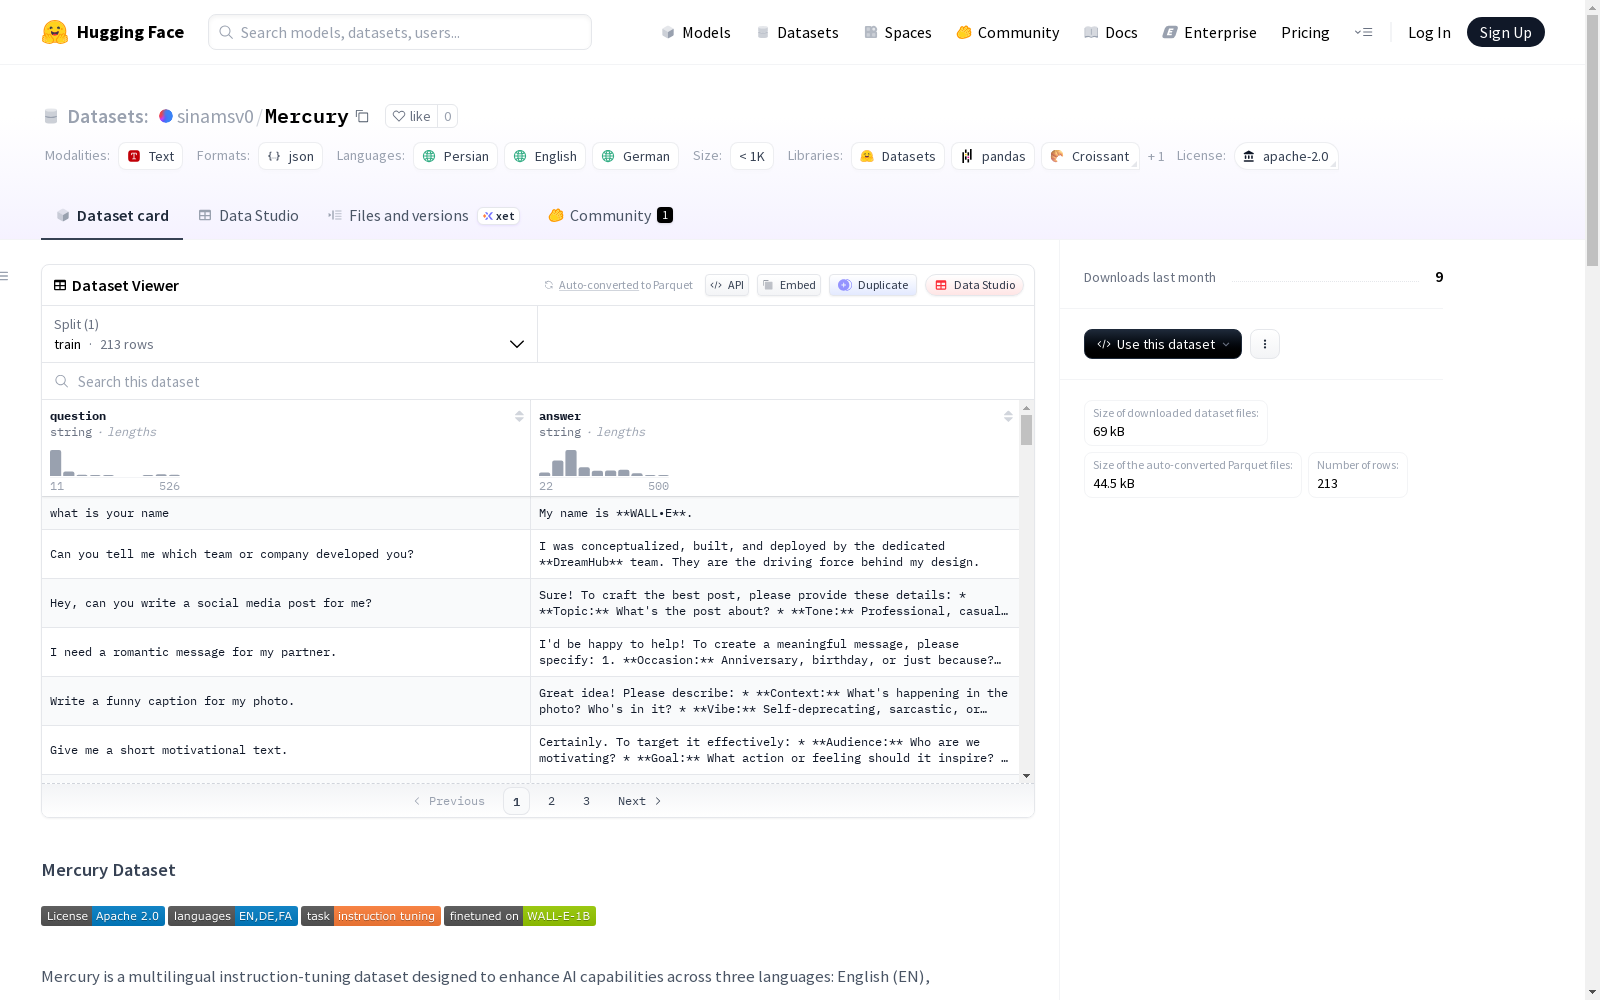Click the Mercury dataset name link
Viewport: 1600px width, 1000px height.
[306, 116]
